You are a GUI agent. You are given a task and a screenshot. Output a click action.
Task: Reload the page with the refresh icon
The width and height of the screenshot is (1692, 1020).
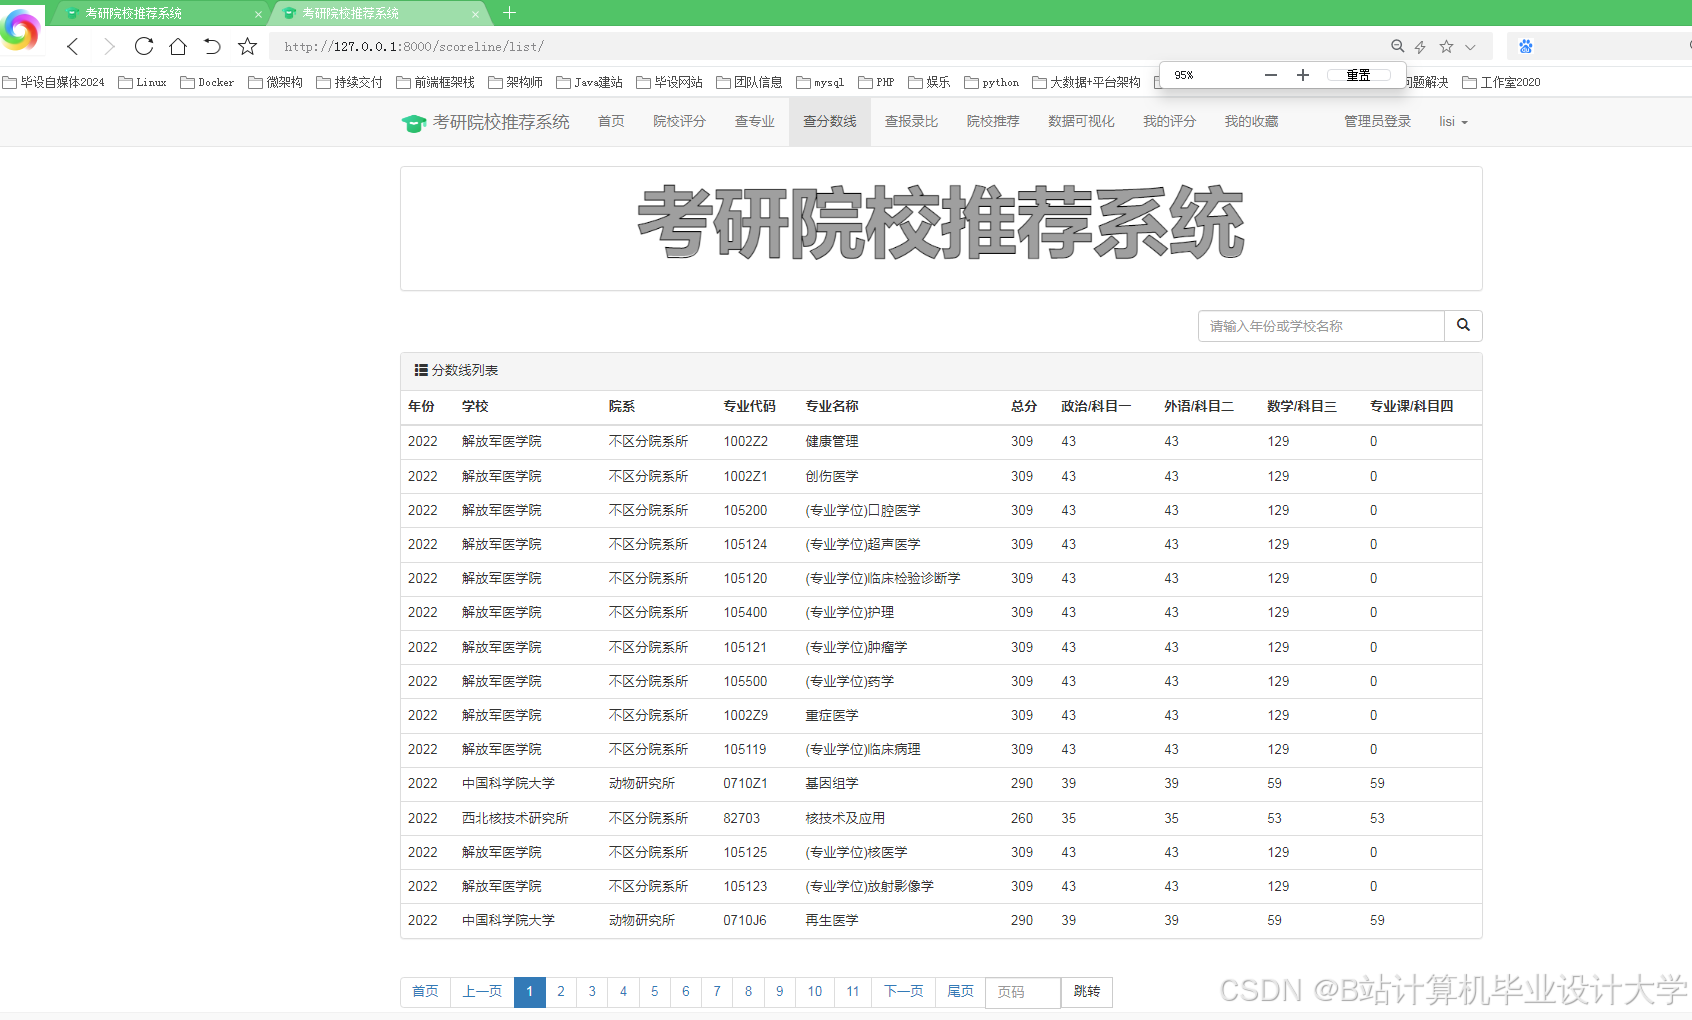tap(143, 46)
